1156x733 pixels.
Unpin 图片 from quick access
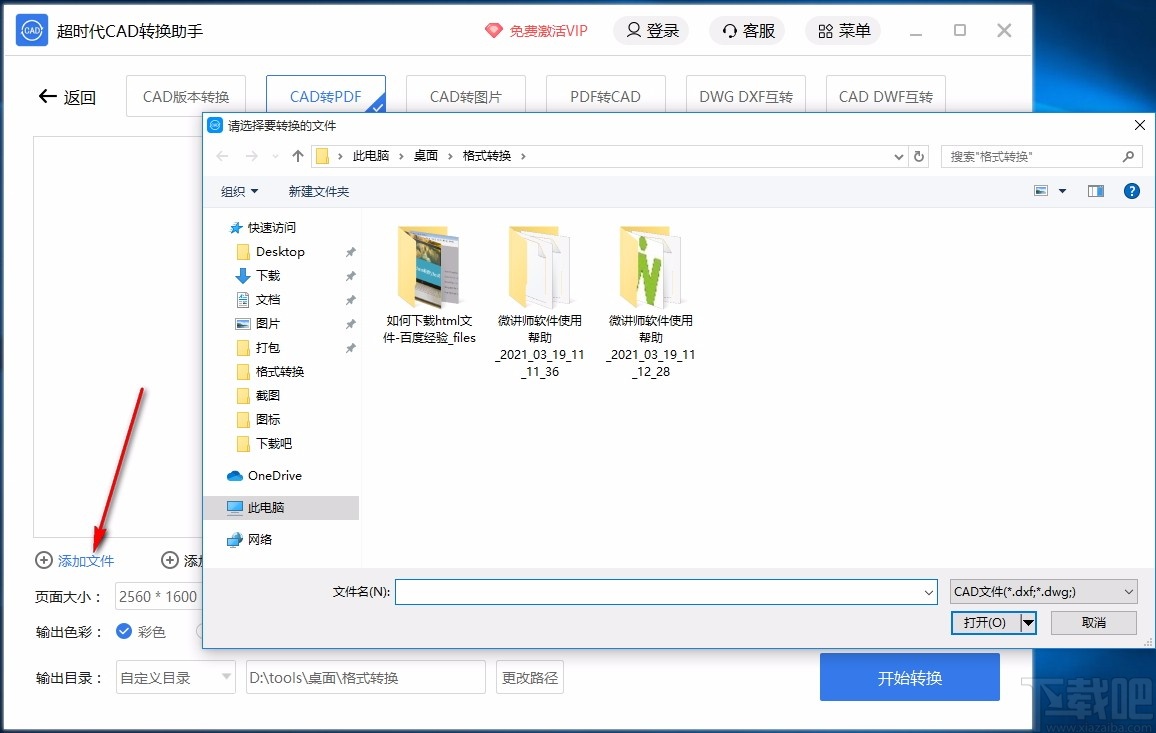pos(348,323)
